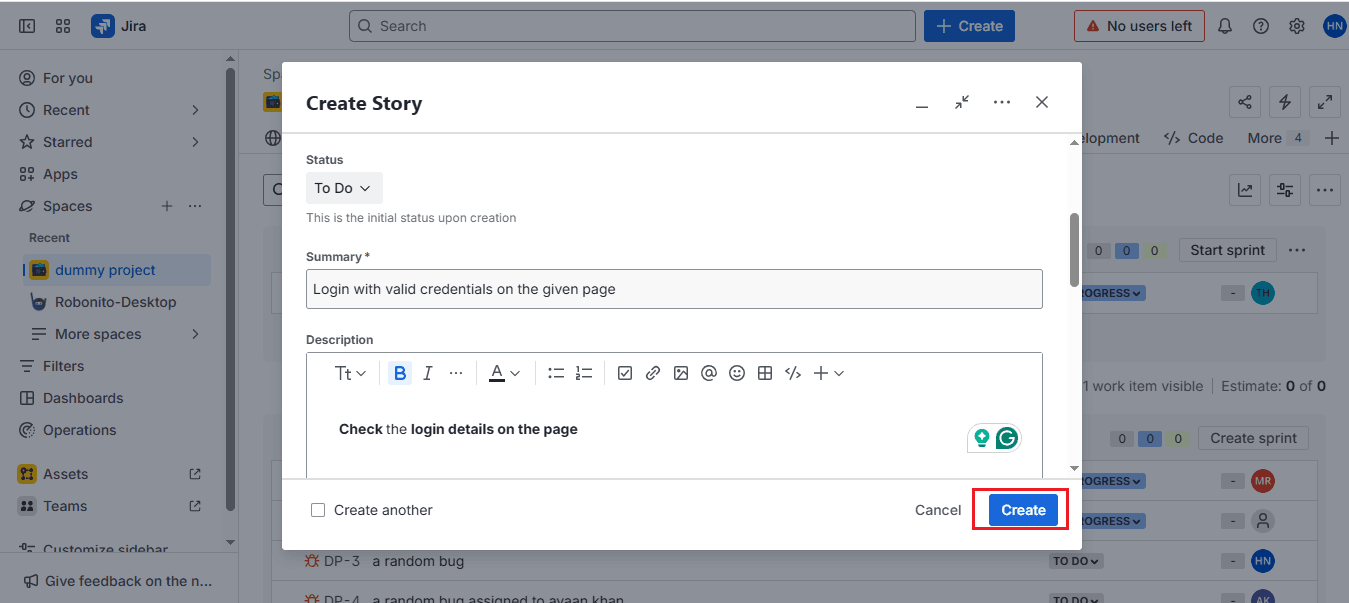Screen dimensions: 1349x603
Task: Click Create to submit the story
Action: [1023, 510]
